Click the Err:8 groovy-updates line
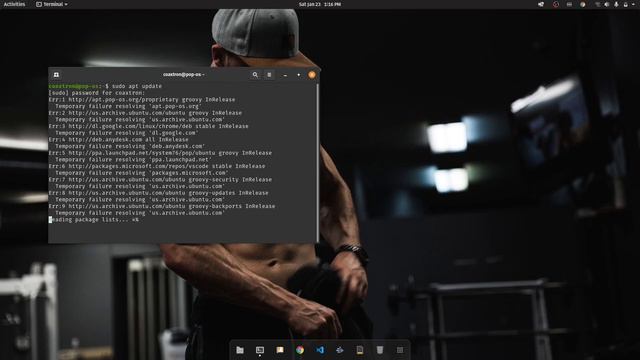 click(x=158, y=193)
